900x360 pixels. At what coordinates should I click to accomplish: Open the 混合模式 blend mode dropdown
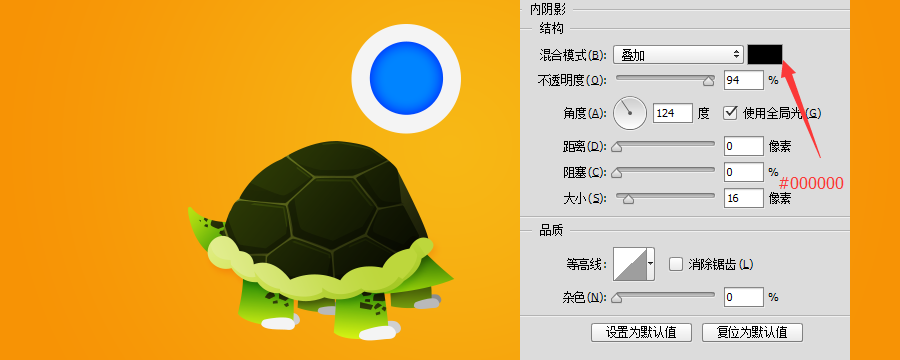click(678, 55)
